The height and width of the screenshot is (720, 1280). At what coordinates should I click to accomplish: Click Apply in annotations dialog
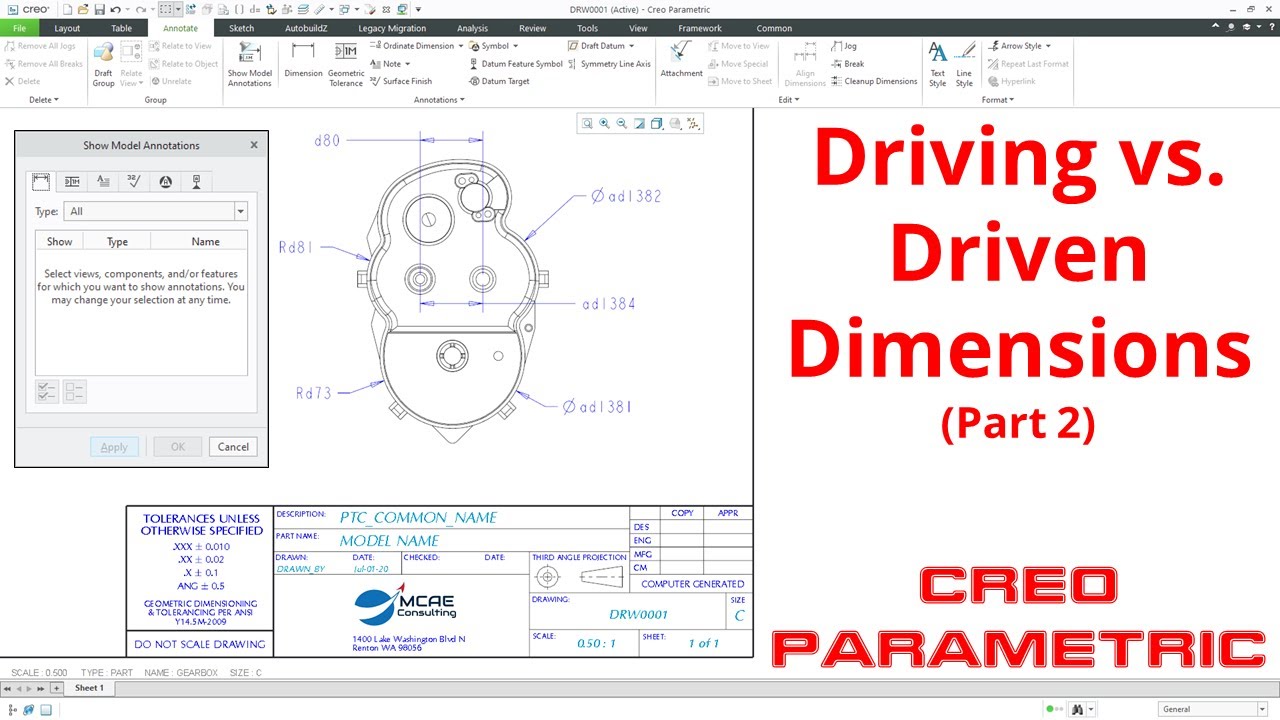coord(114,447)
